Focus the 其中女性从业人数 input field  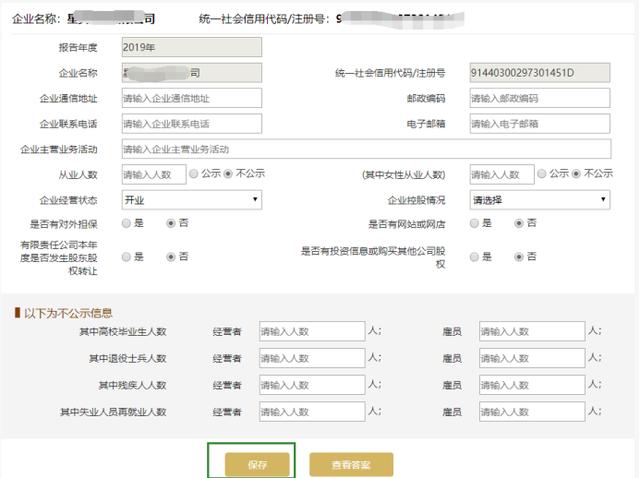tap(502, 175)
